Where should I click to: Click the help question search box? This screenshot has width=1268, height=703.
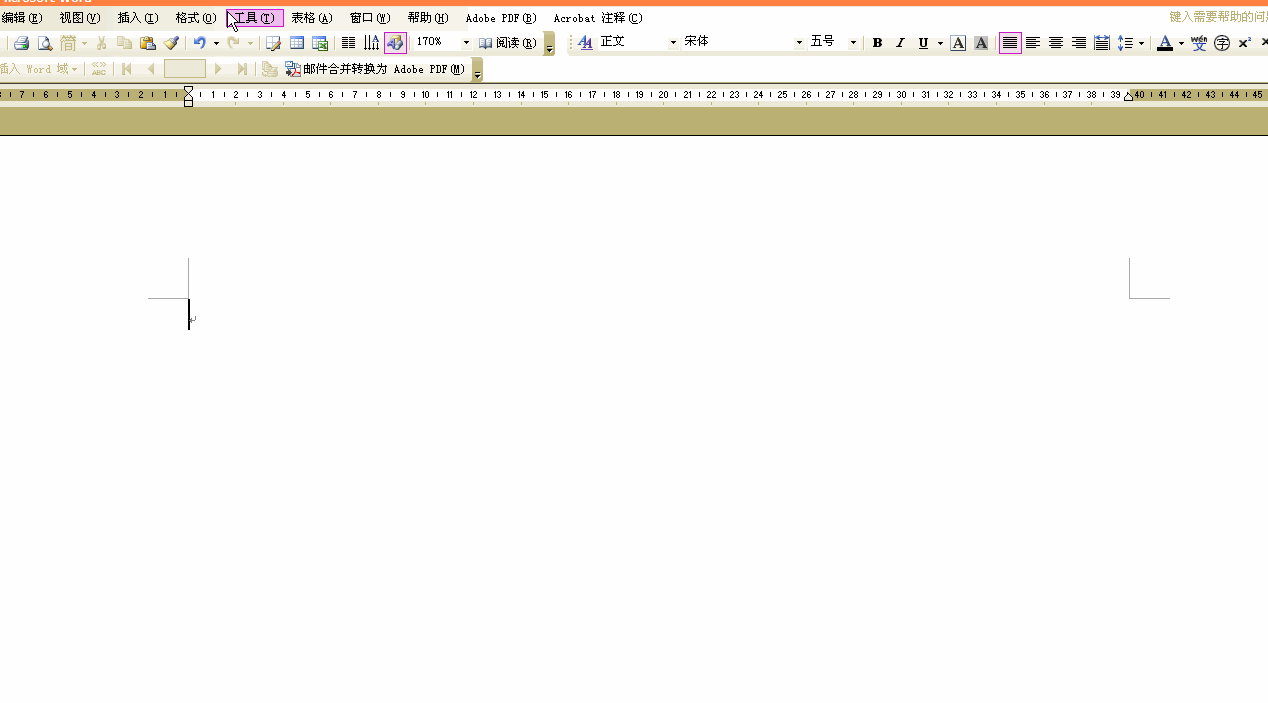pos(1218,17)
